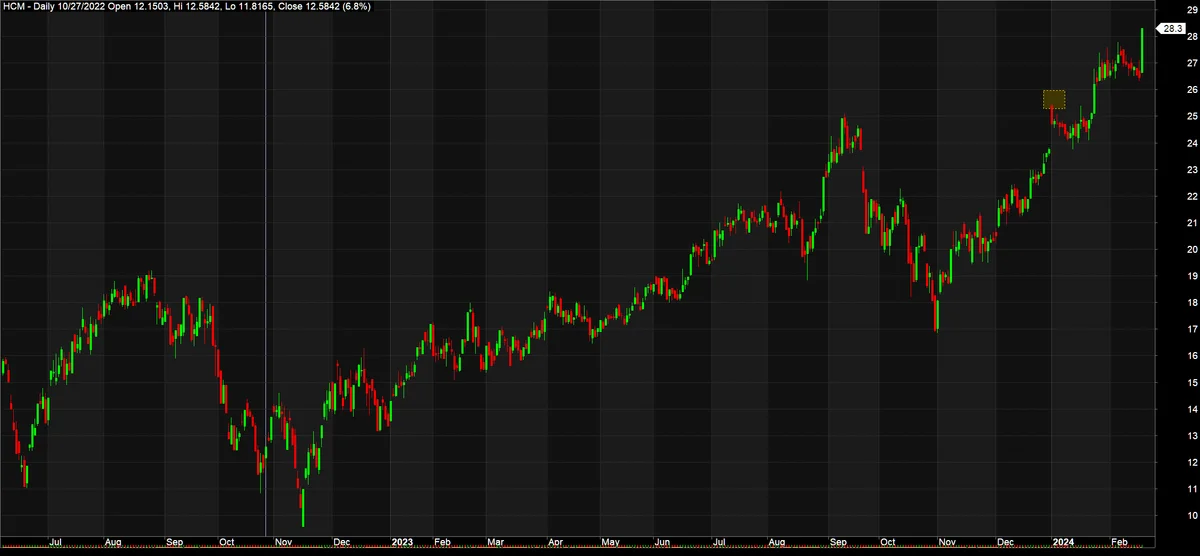Image resolution: width=1200 pixels, height=556 pixels.
Task: Click price axis label 13
Action: coord(1191,436)
